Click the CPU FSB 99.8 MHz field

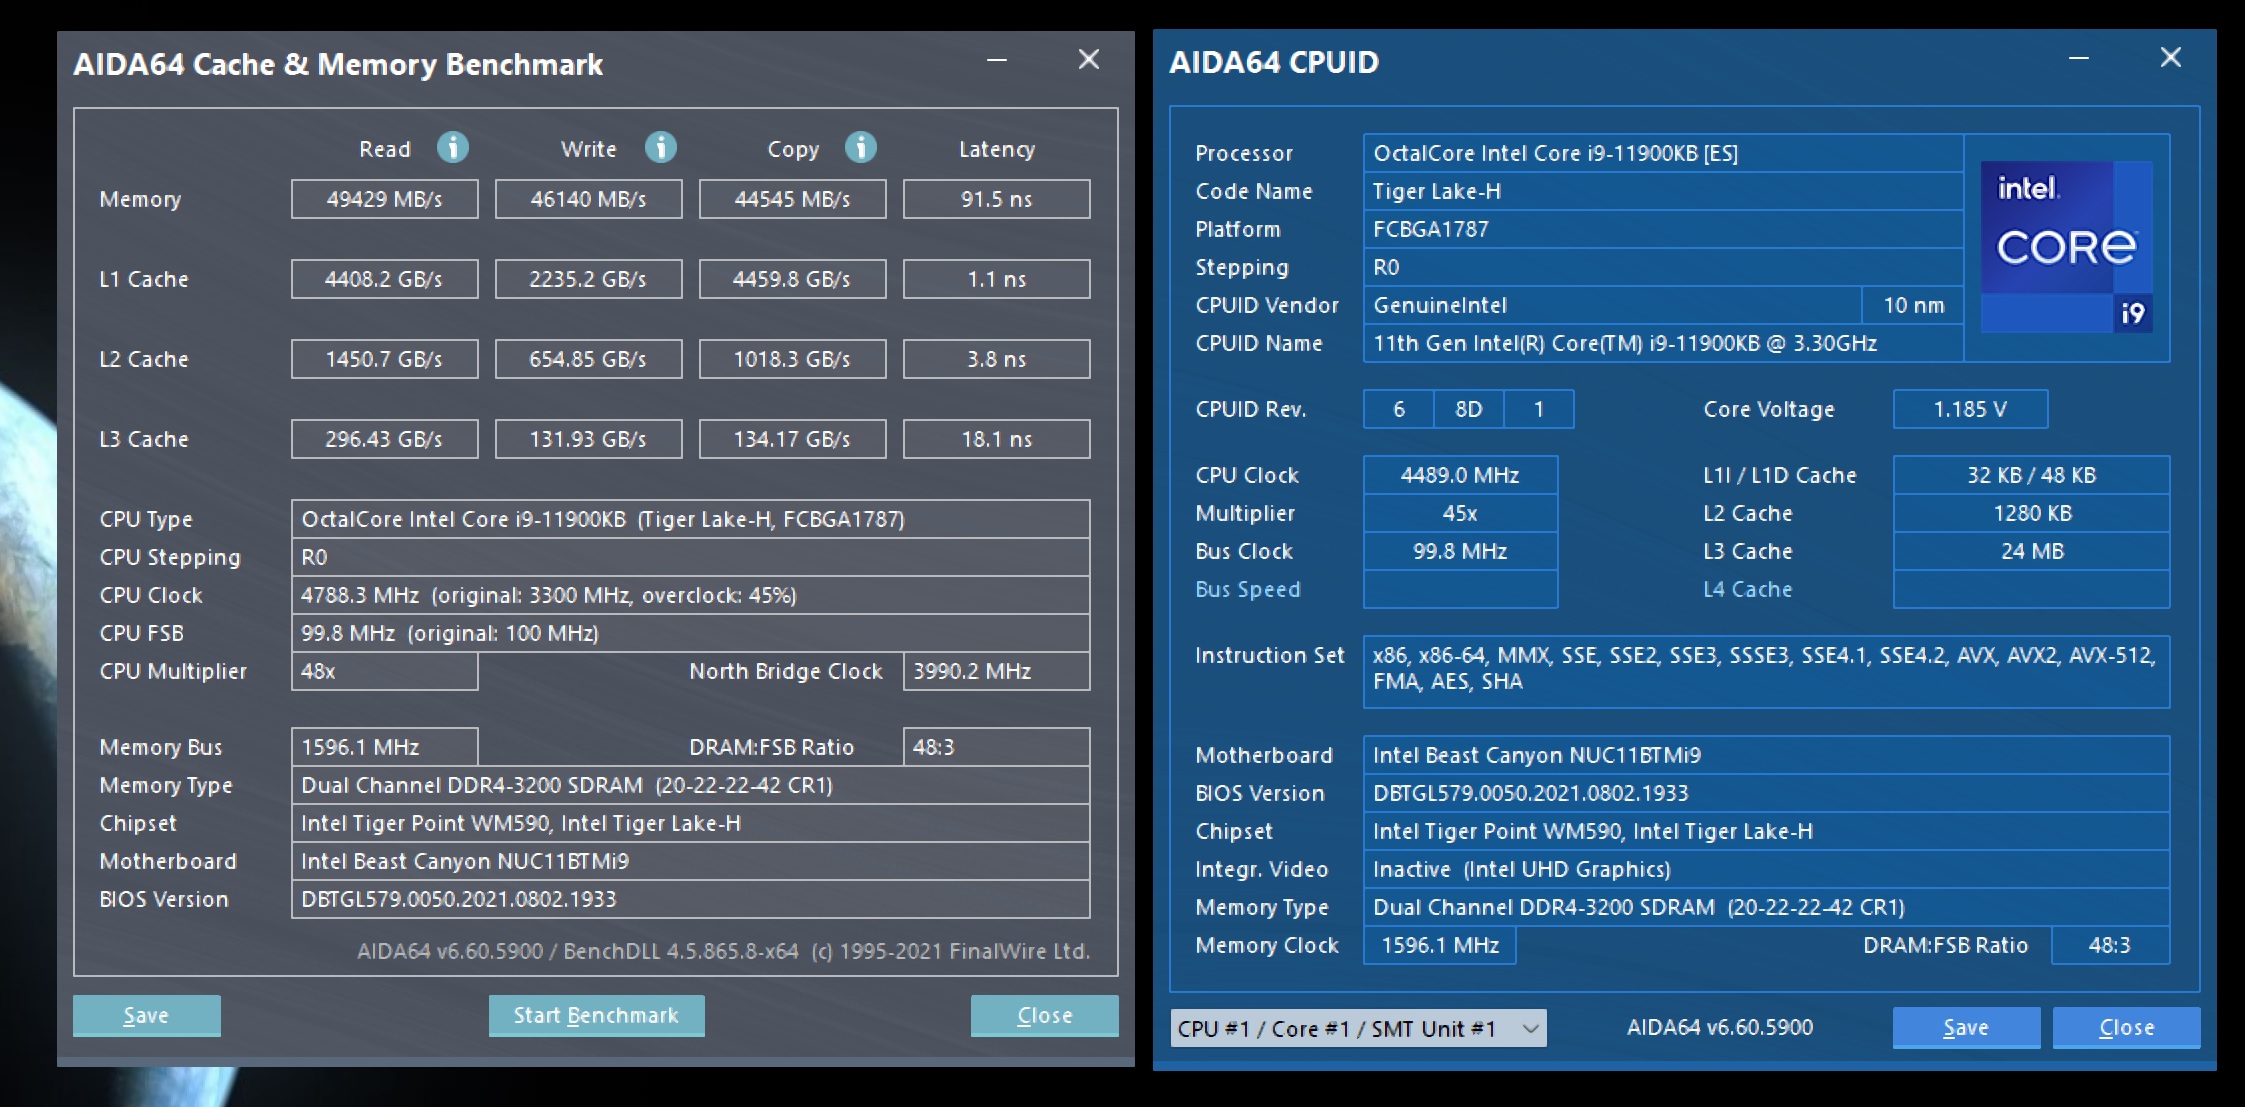[690, 633]
